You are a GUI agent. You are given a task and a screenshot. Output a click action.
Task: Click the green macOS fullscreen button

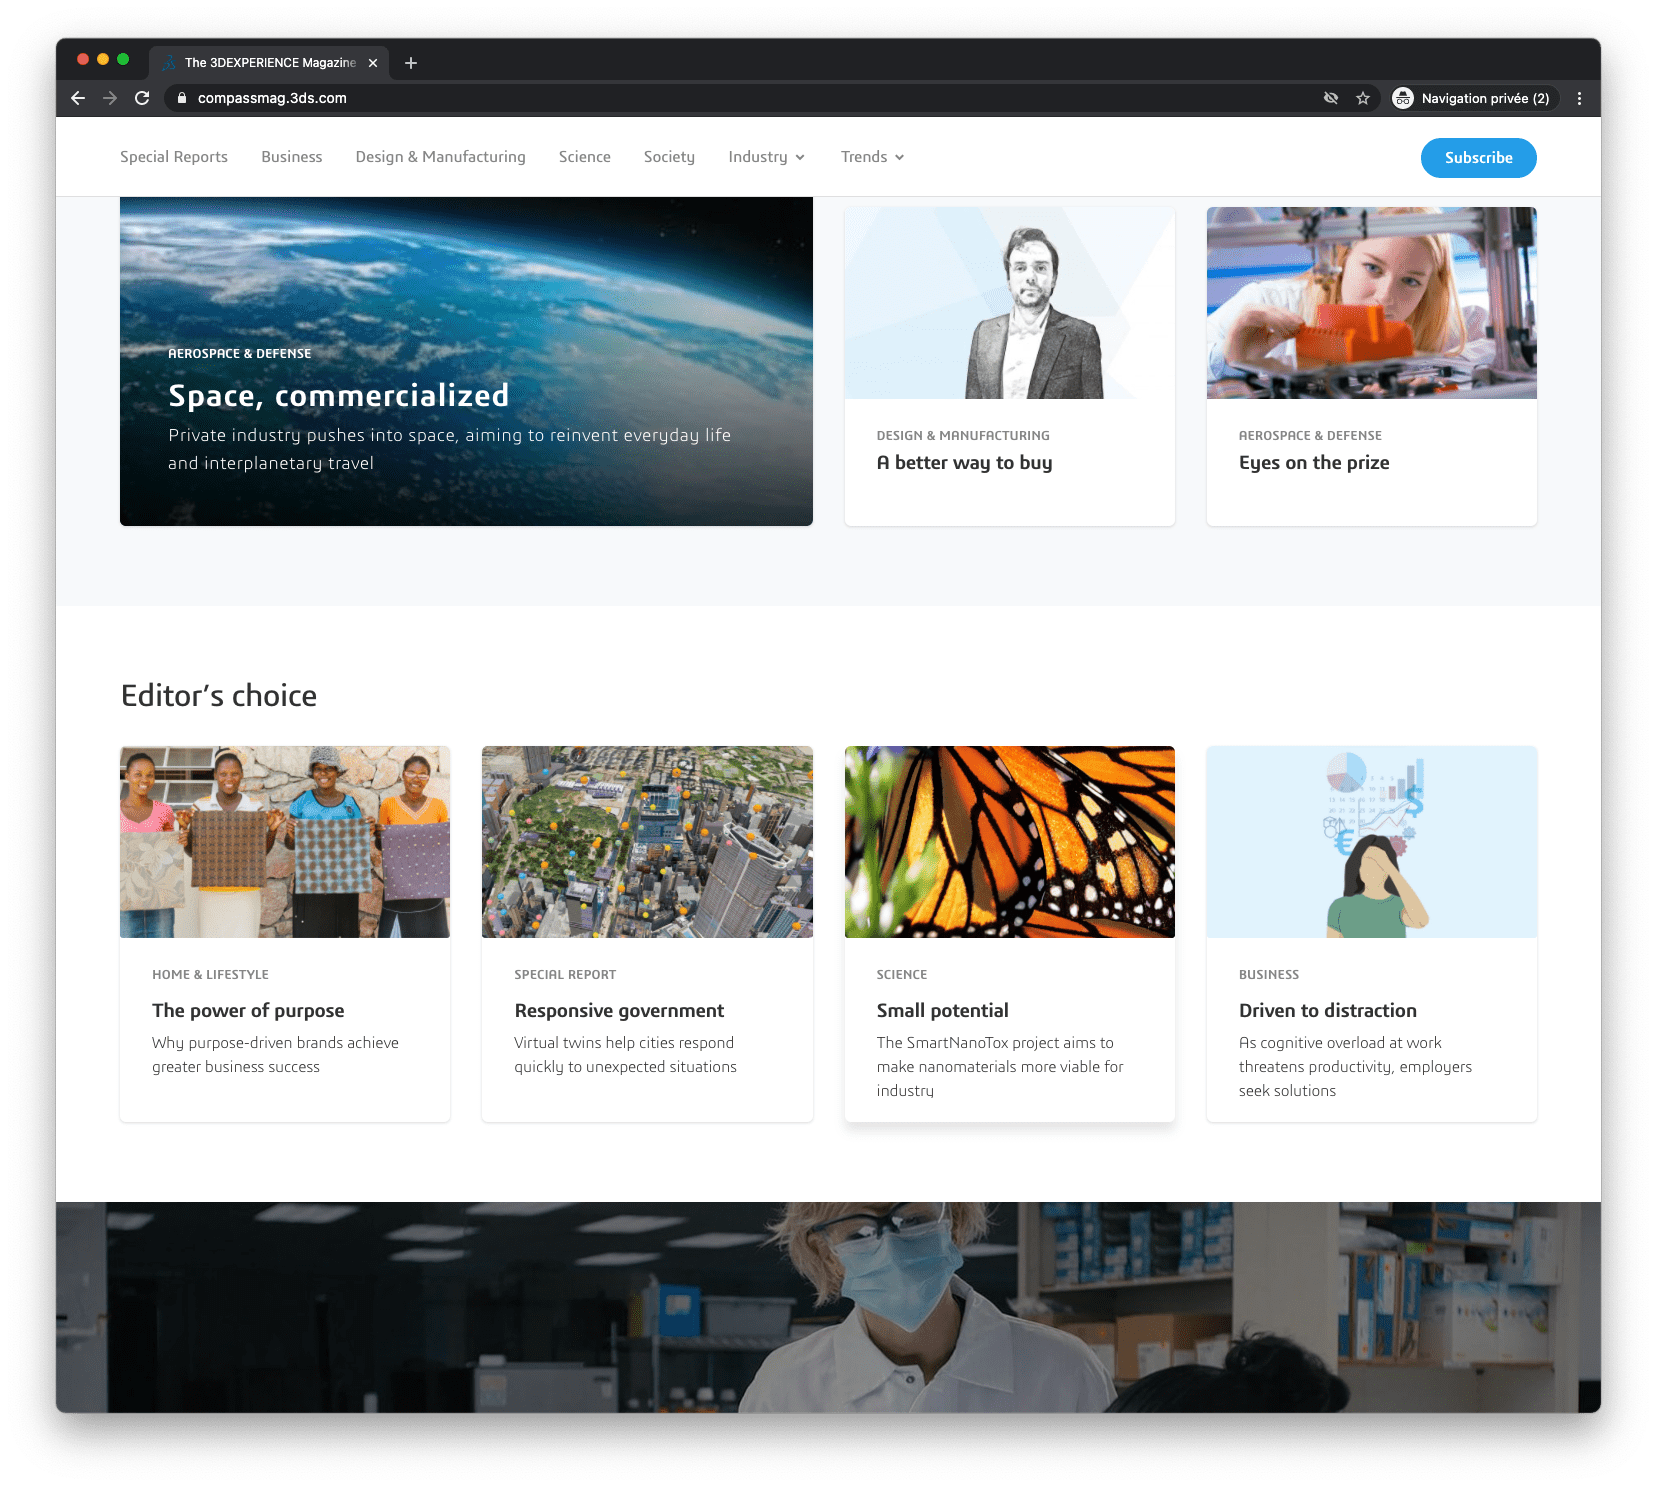(x=123, y=59)
